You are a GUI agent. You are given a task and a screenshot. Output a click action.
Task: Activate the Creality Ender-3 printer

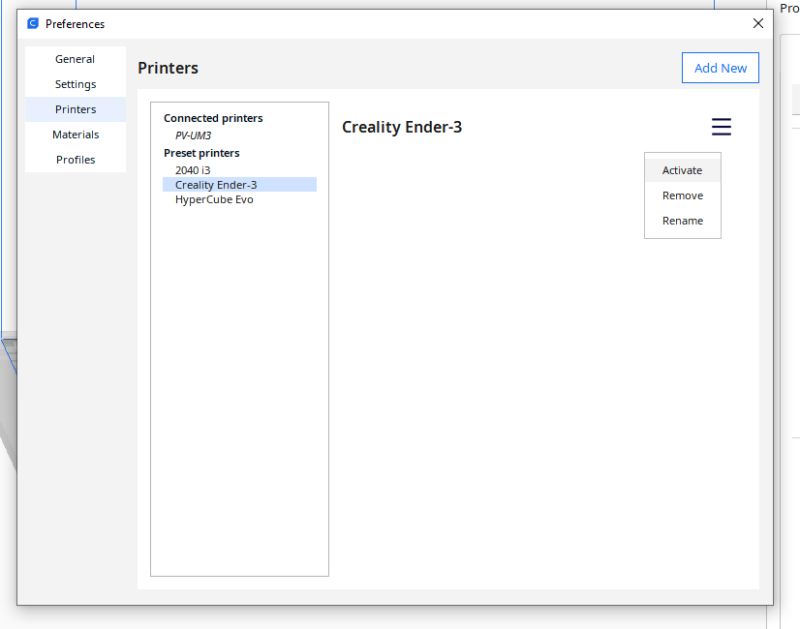[x=682, y=170]
